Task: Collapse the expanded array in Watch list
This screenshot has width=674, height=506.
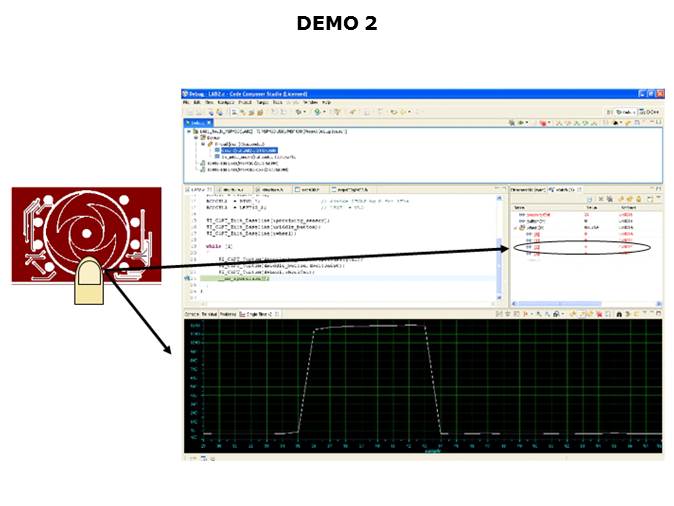Action: click(x=515, y=228)
